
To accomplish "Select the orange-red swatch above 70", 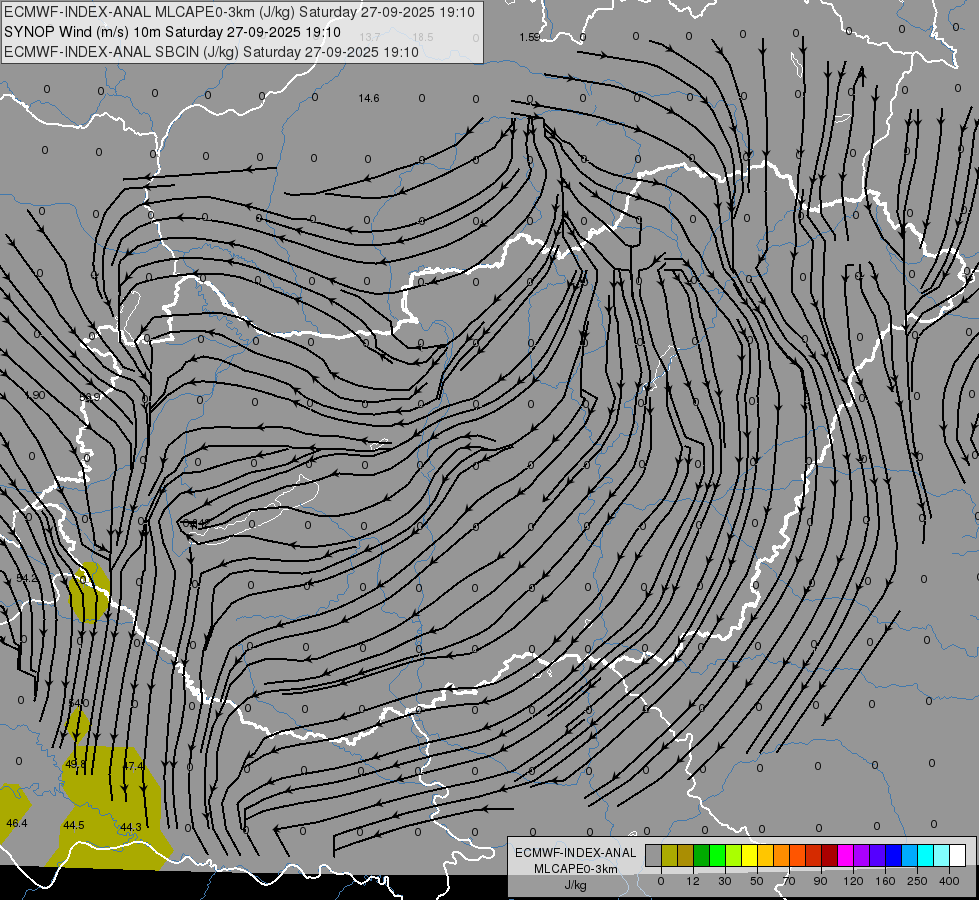I will (x=798, y=855).
